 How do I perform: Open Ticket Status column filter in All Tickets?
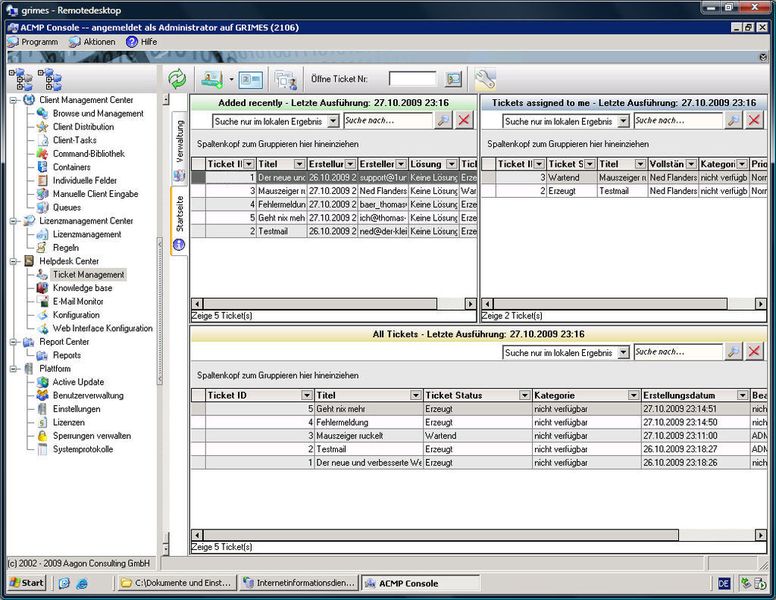click(522, 395)
